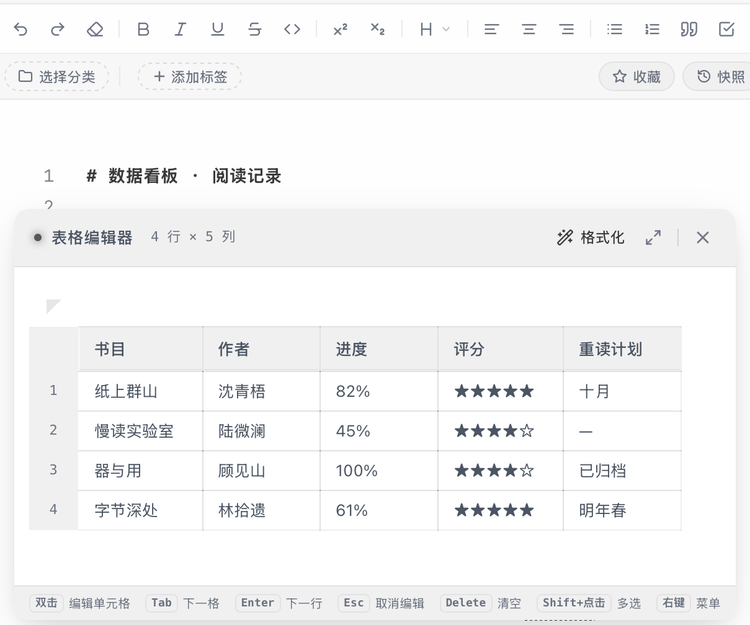Insert a task checklist
The image size is (750, 625).
(x=727, y=30)
